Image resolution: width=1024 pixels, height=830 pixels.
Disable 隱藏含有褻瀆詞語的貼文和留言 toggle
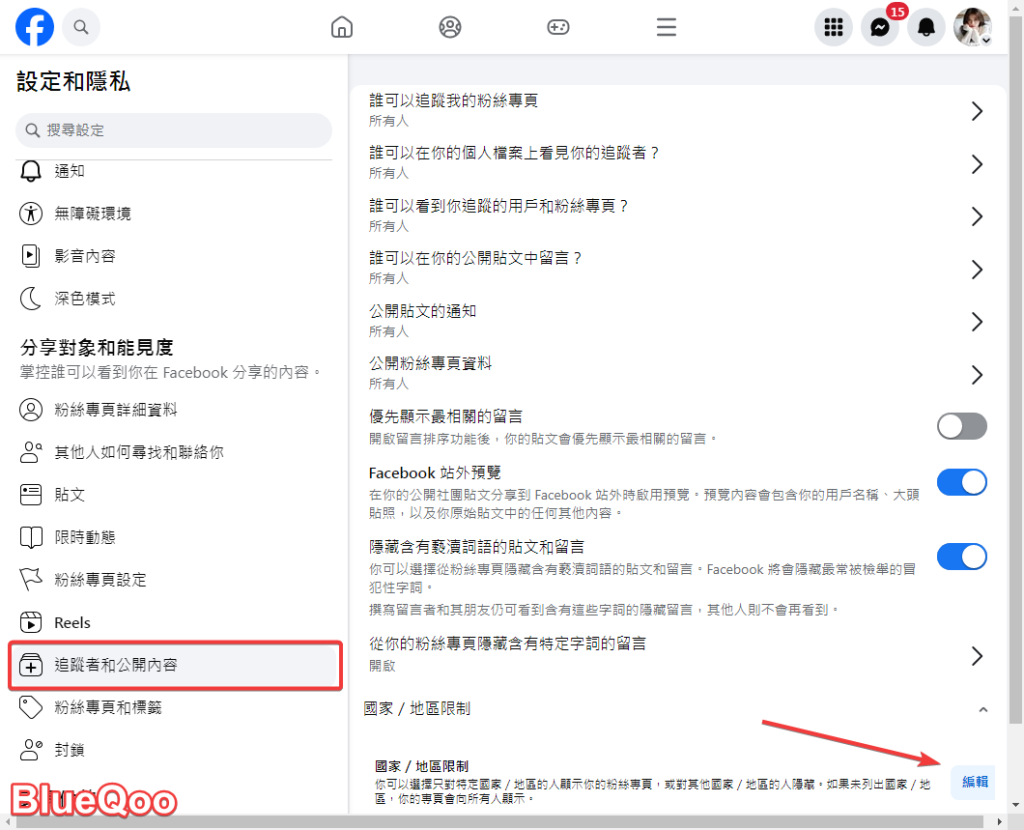pyautogui.click(x=961, y=556)
